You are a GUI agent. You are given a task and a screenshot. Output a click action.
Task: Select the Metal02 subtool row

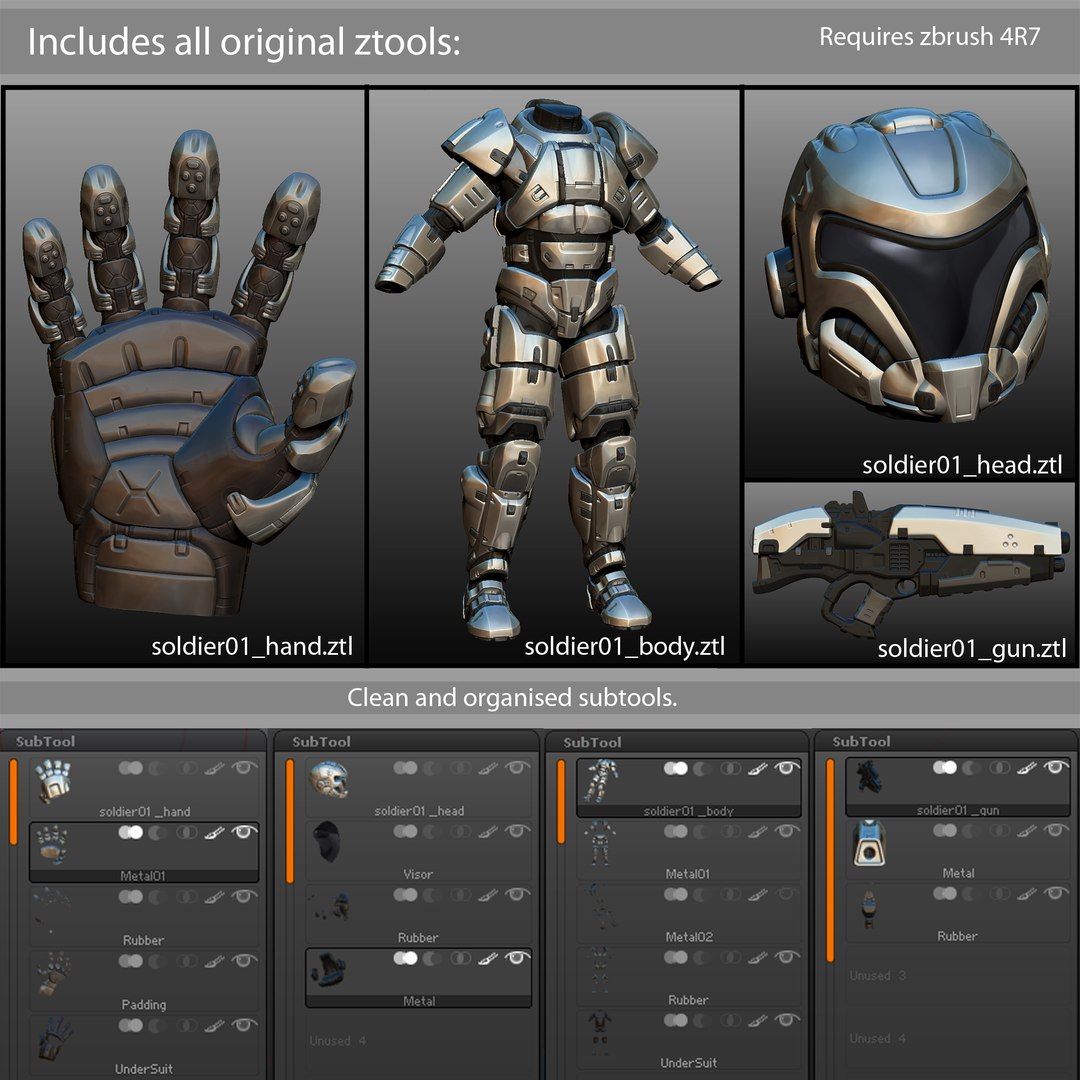pos(689,914)
